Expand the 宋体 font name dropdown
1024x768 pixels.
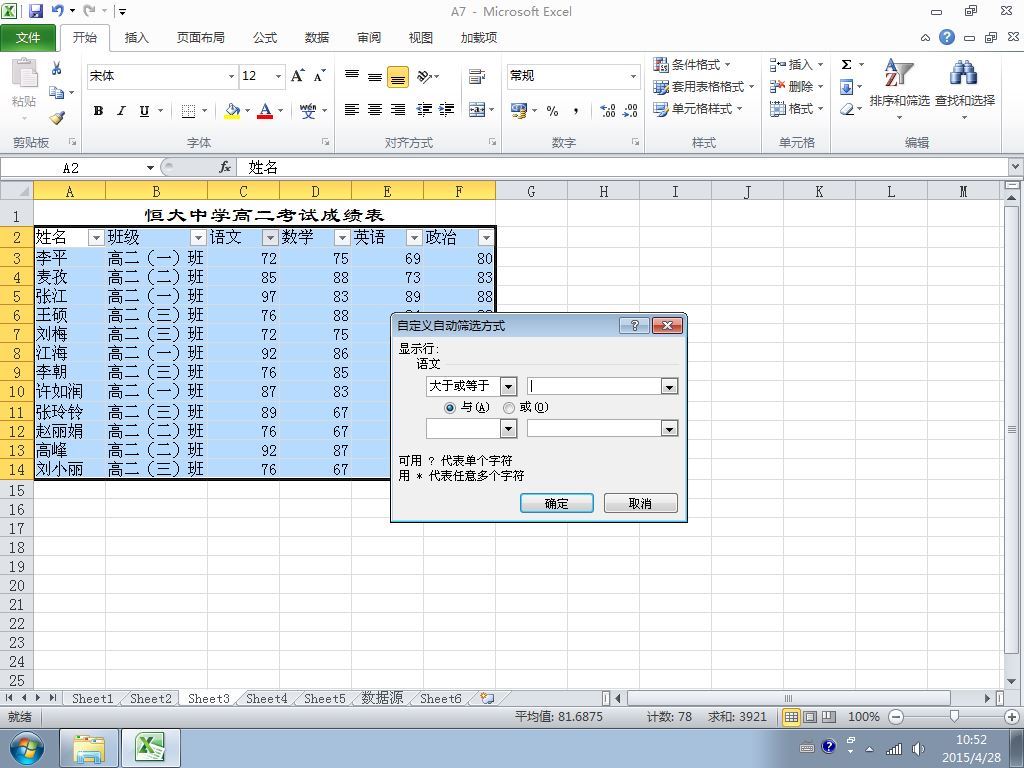[231, 76]
